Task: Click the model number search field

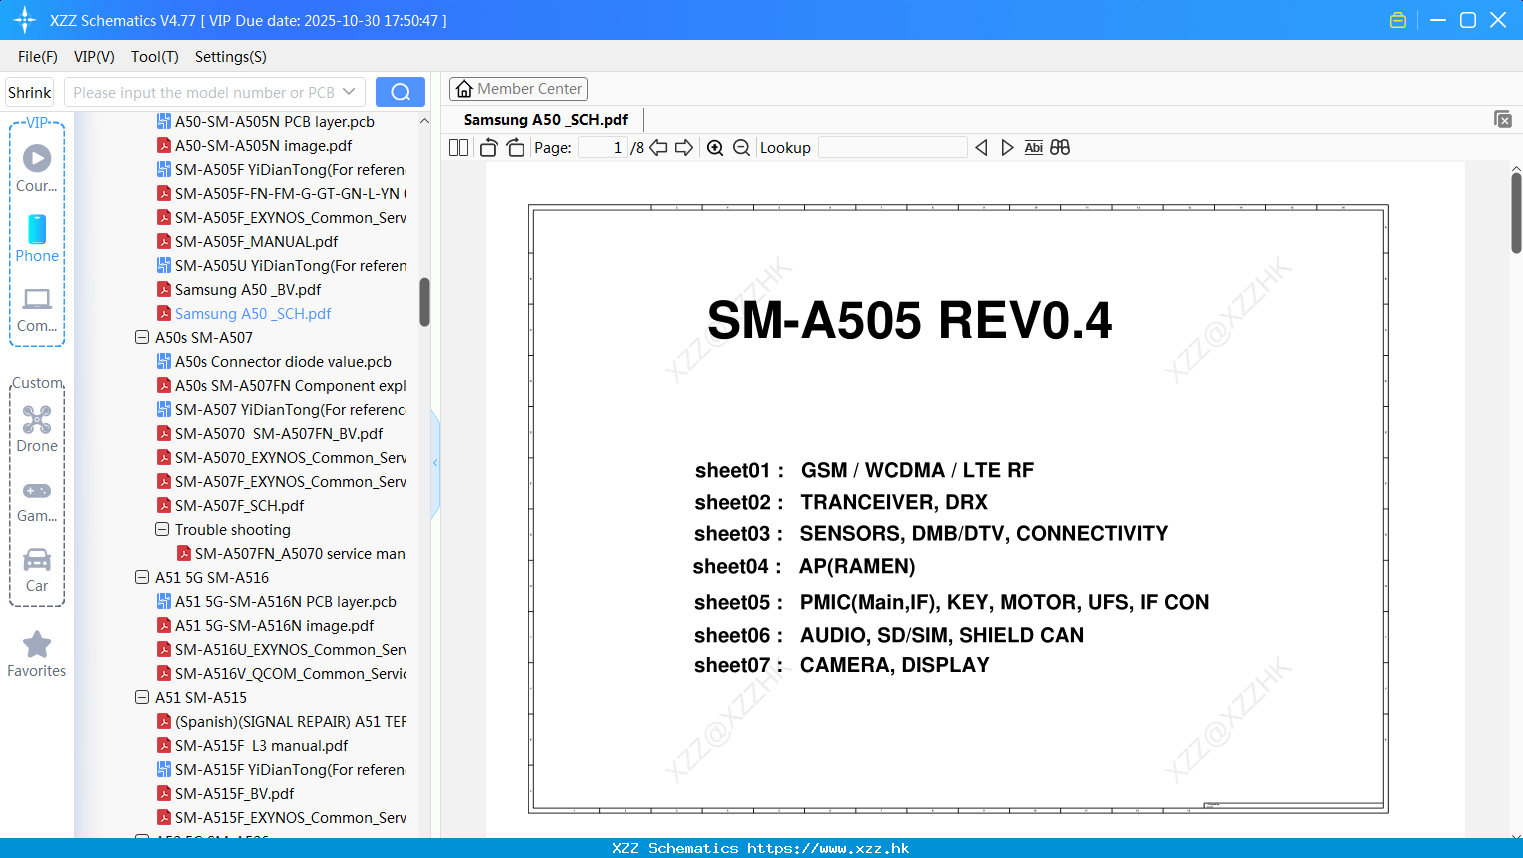Action: (205, 92)
